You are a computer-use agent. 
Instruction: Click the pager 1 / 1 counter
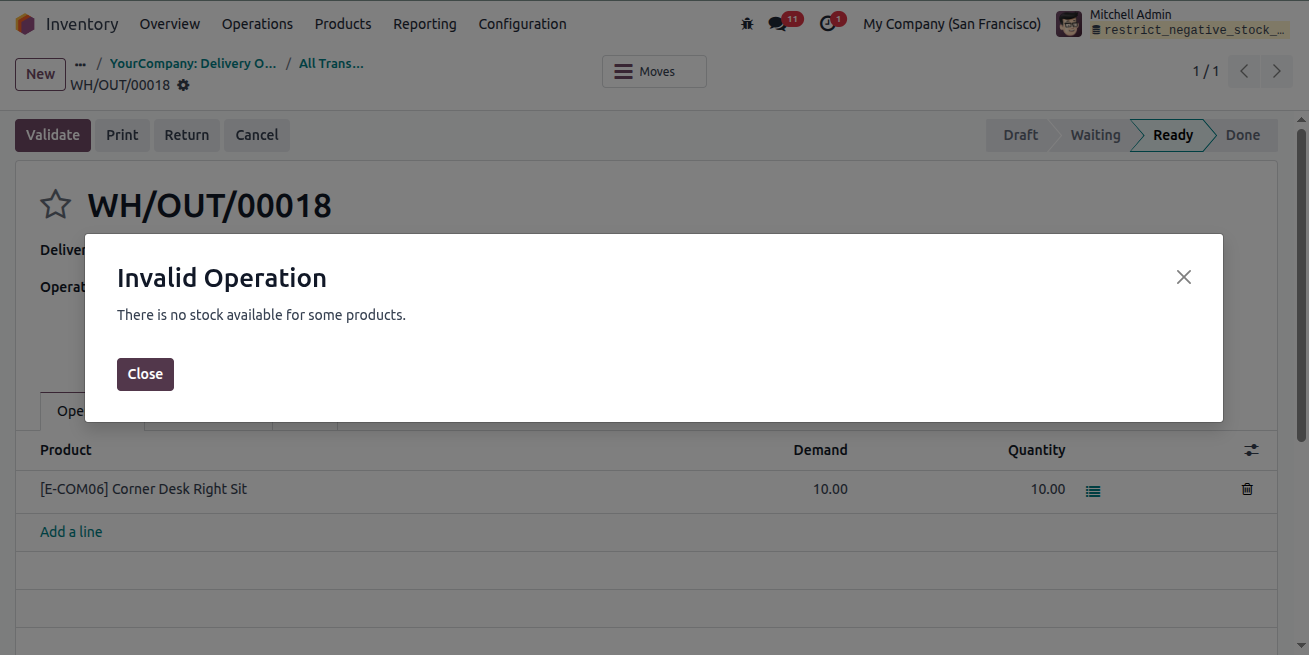1205,71
